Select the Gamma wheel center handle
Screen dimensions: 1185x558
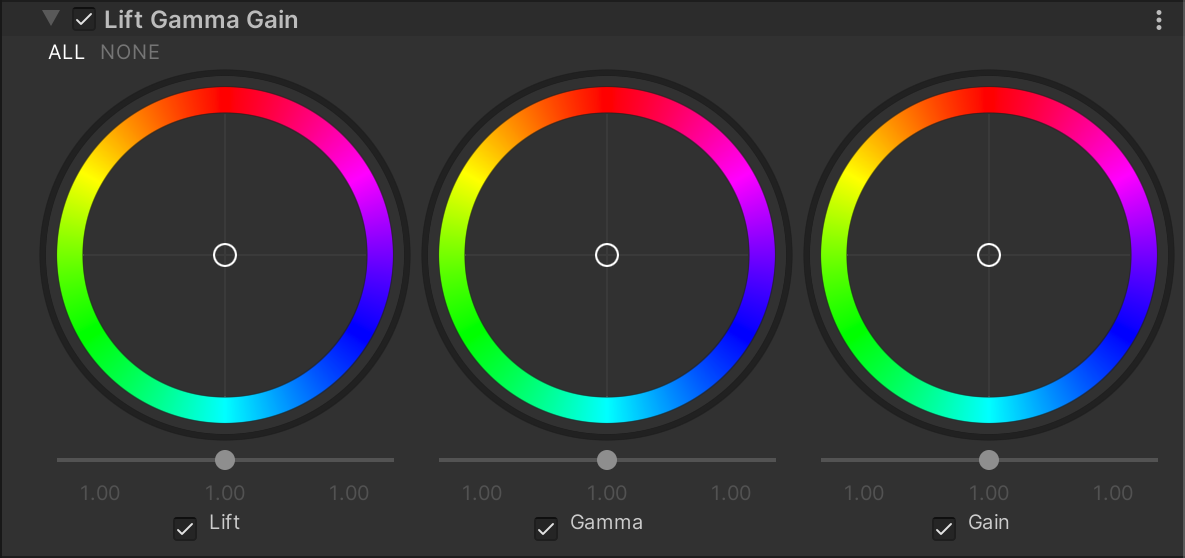(x=607, y=255)
